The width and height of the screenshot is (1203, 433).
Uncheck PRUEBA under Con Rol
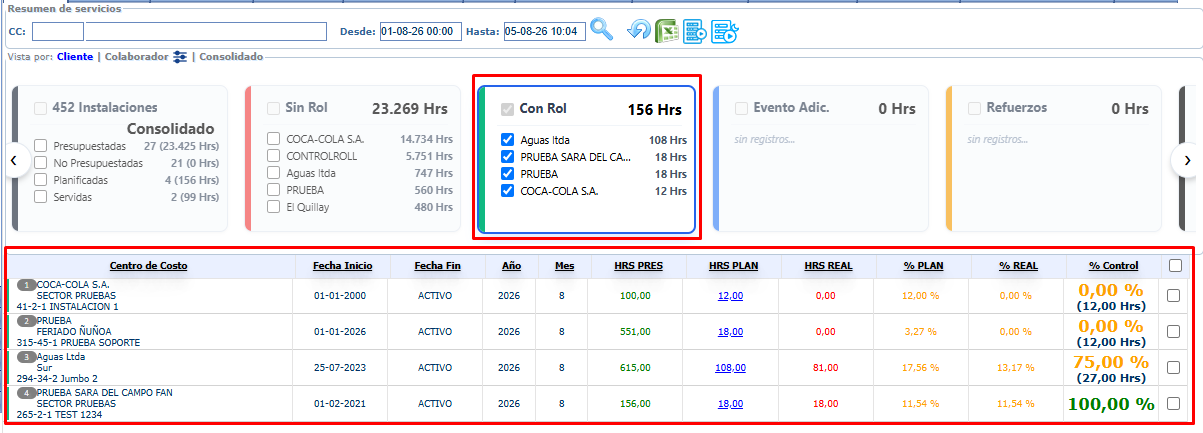507,174
